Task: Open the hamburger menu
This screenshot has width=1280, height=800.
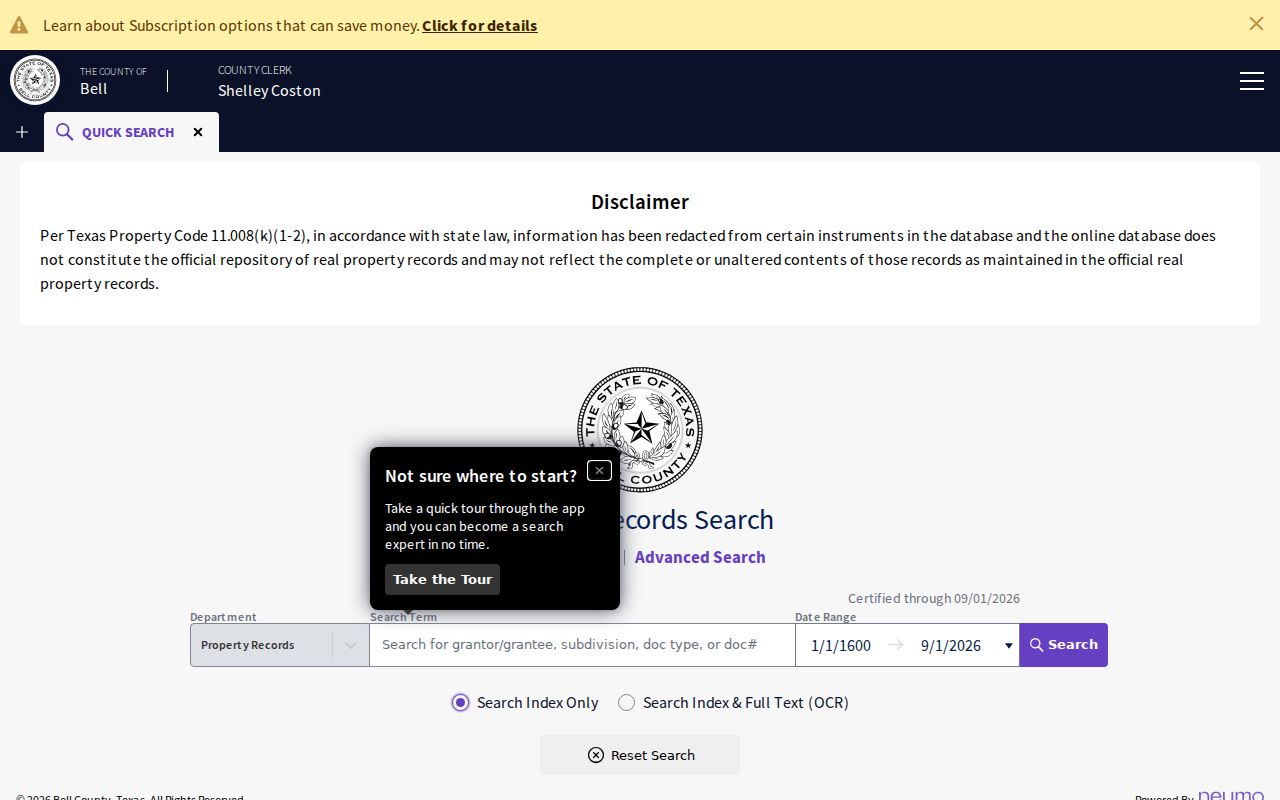Action: tap(1252, 81)
